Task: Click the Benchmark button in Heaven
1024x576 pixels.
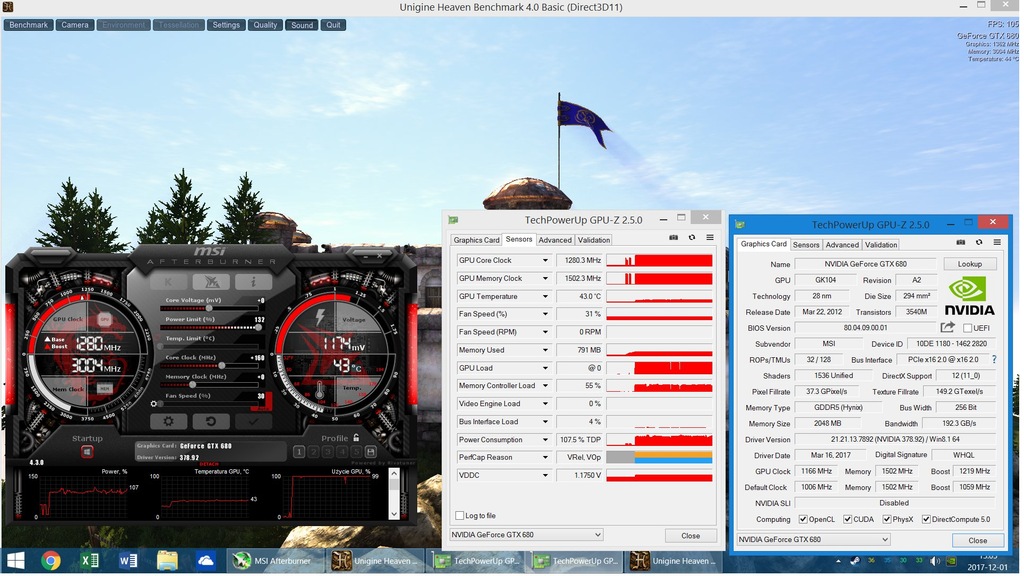Action: pyautogui.click(x=29, y=25)
